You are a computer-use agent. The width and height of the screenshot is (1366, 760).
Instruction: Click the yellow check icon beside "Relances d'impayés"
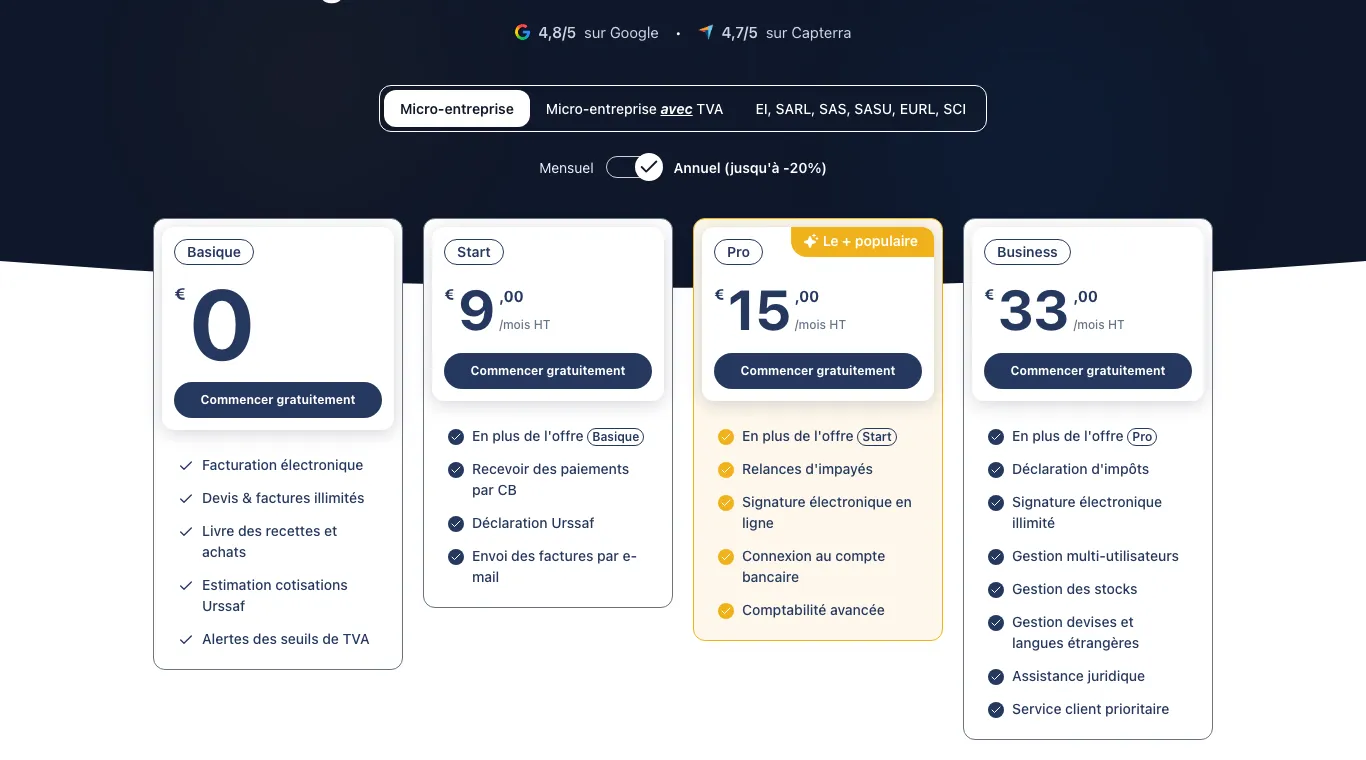pyautogui.click(x=726, y=470)
